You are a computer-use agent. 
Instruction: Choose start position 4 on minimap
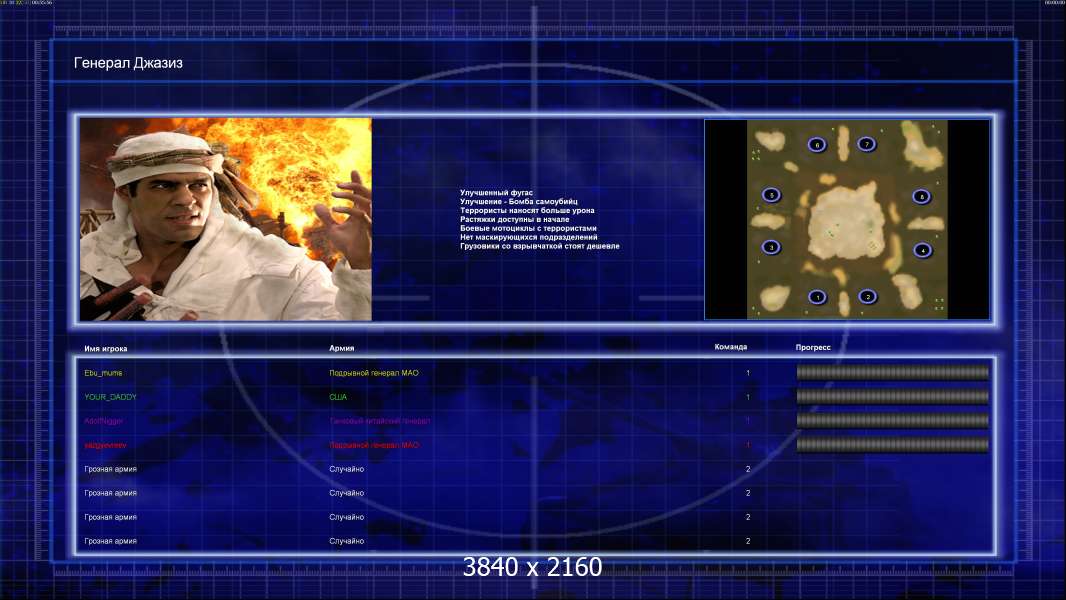tap(923, 250)
